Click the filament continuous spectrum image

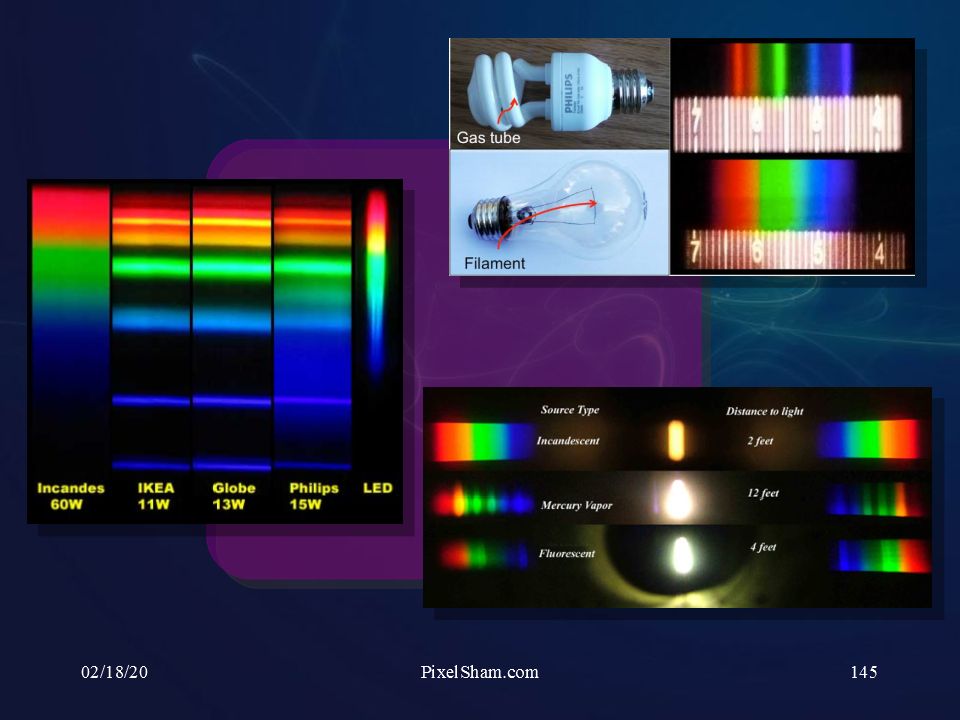pyautogui.click(x=792, y=216)
